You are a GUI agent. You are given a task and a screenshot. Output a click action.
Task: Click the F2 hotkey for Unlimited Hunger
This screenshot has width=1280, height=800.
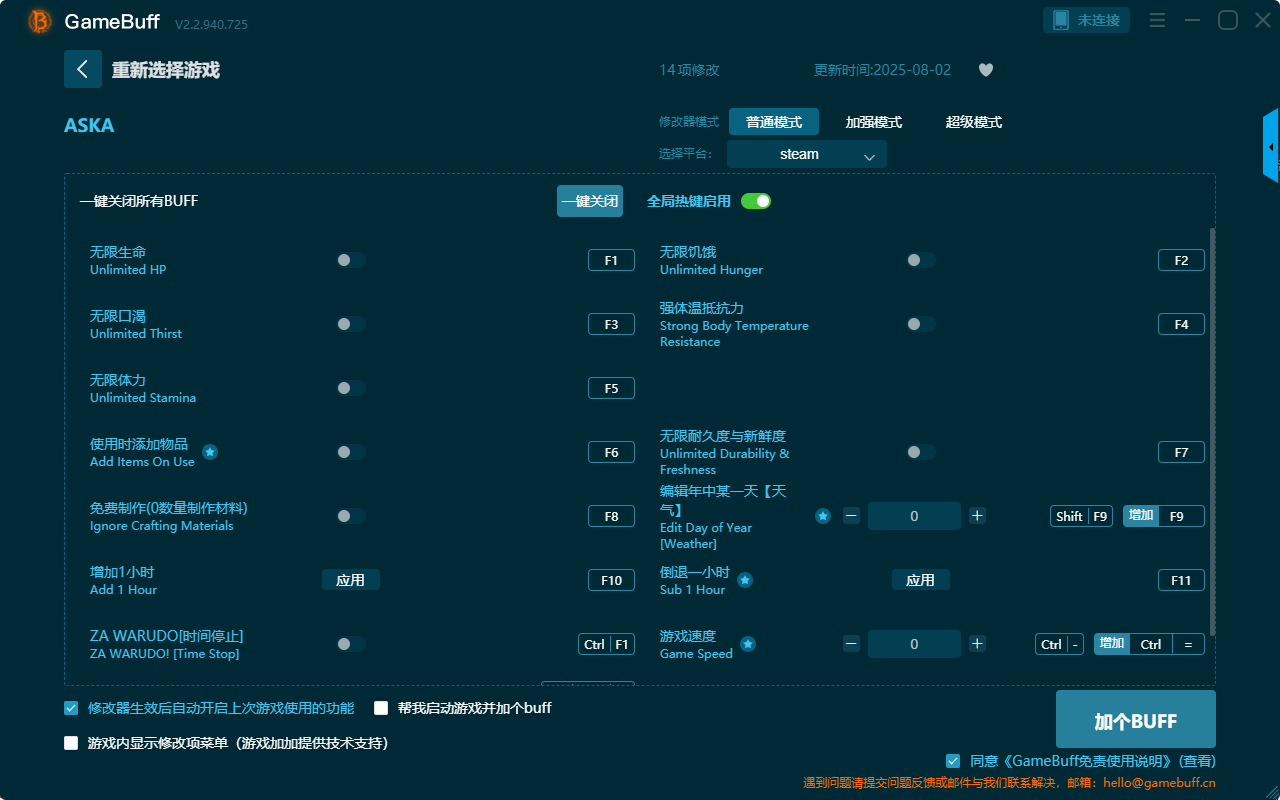[x=1181, y=260]
